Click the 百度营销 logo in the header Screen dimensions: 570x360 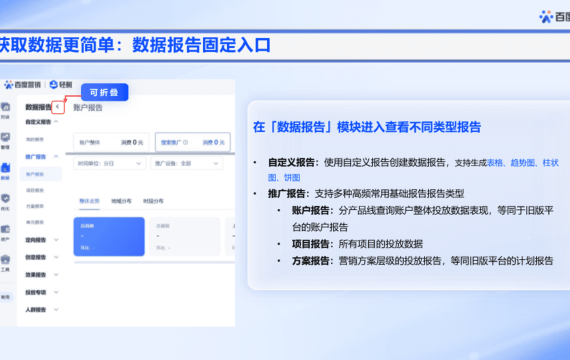[22, 85]
